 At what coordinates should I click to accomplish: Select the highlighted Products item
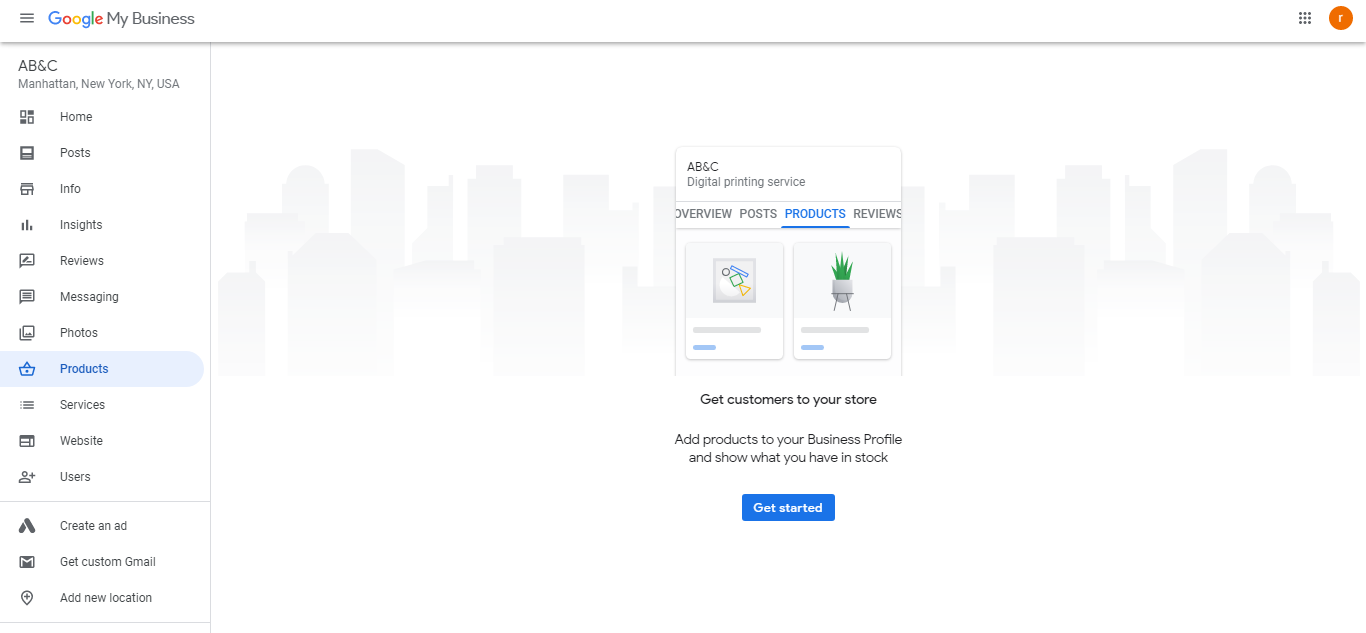click(x=102, y=369)
